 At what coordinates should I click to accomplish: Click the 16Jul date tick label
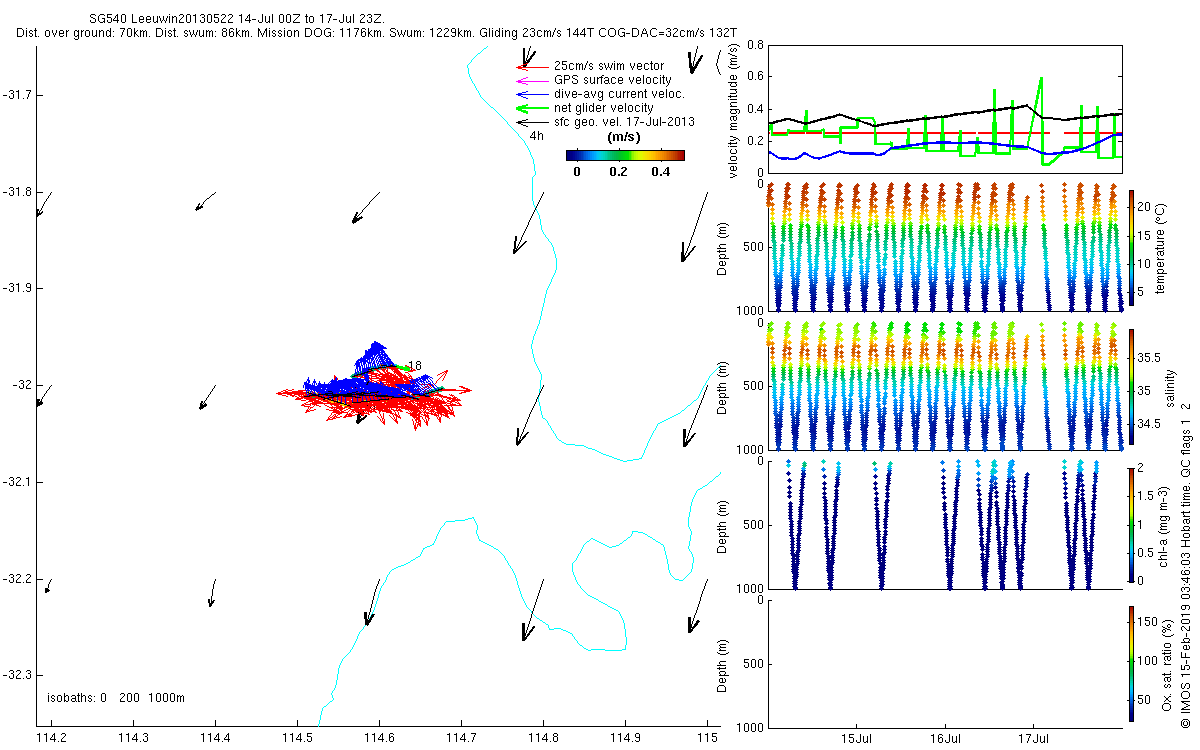946,740
